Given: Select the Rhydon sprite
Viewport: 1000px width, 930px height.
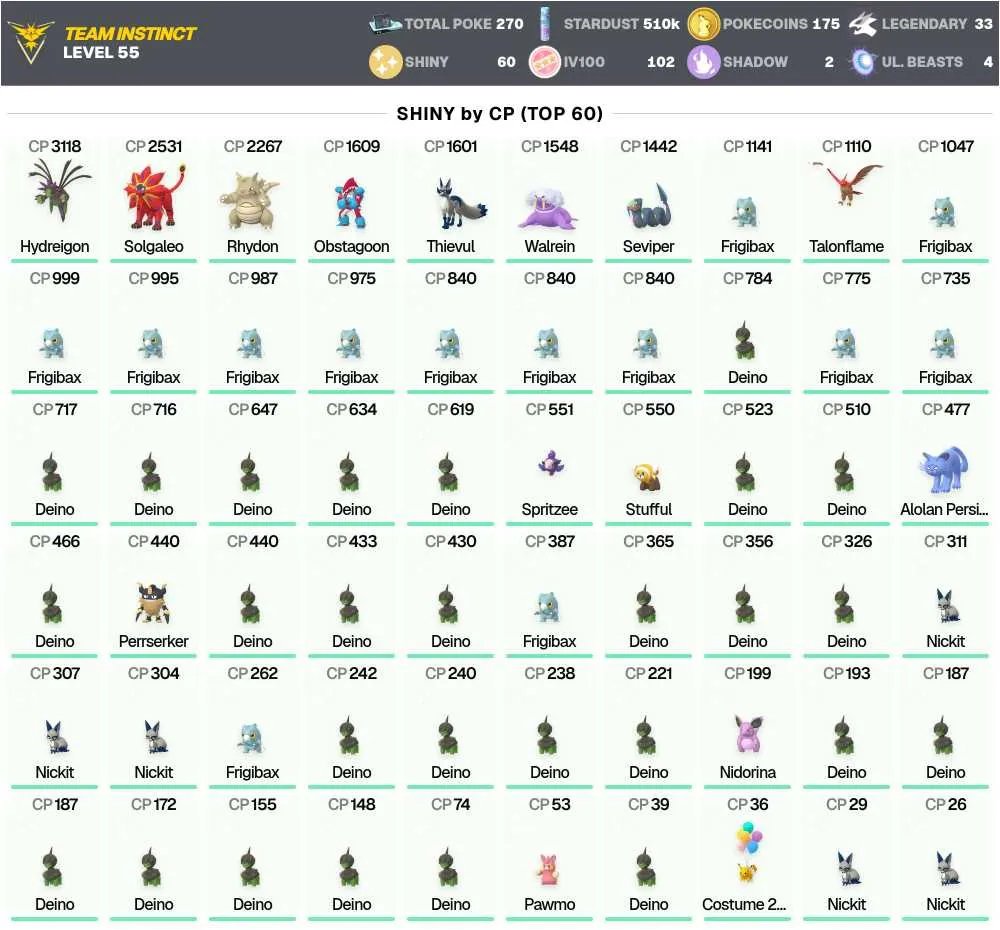Looking at the screenshot, I should coord(250,201).
